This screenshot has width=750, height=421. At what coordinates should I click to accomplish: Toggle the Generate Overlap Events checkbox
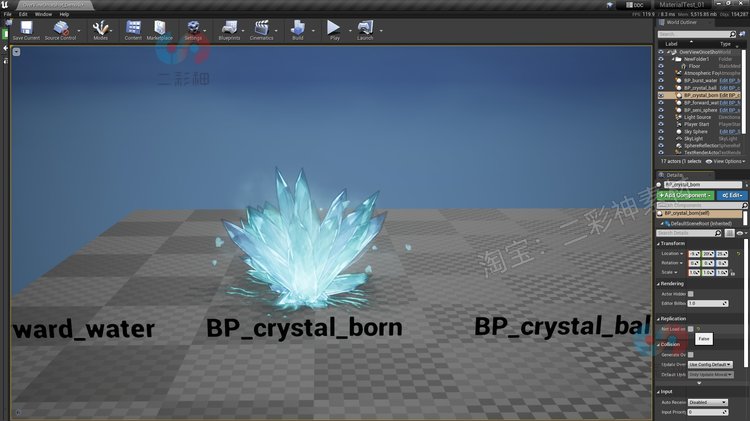pos(690,355)
